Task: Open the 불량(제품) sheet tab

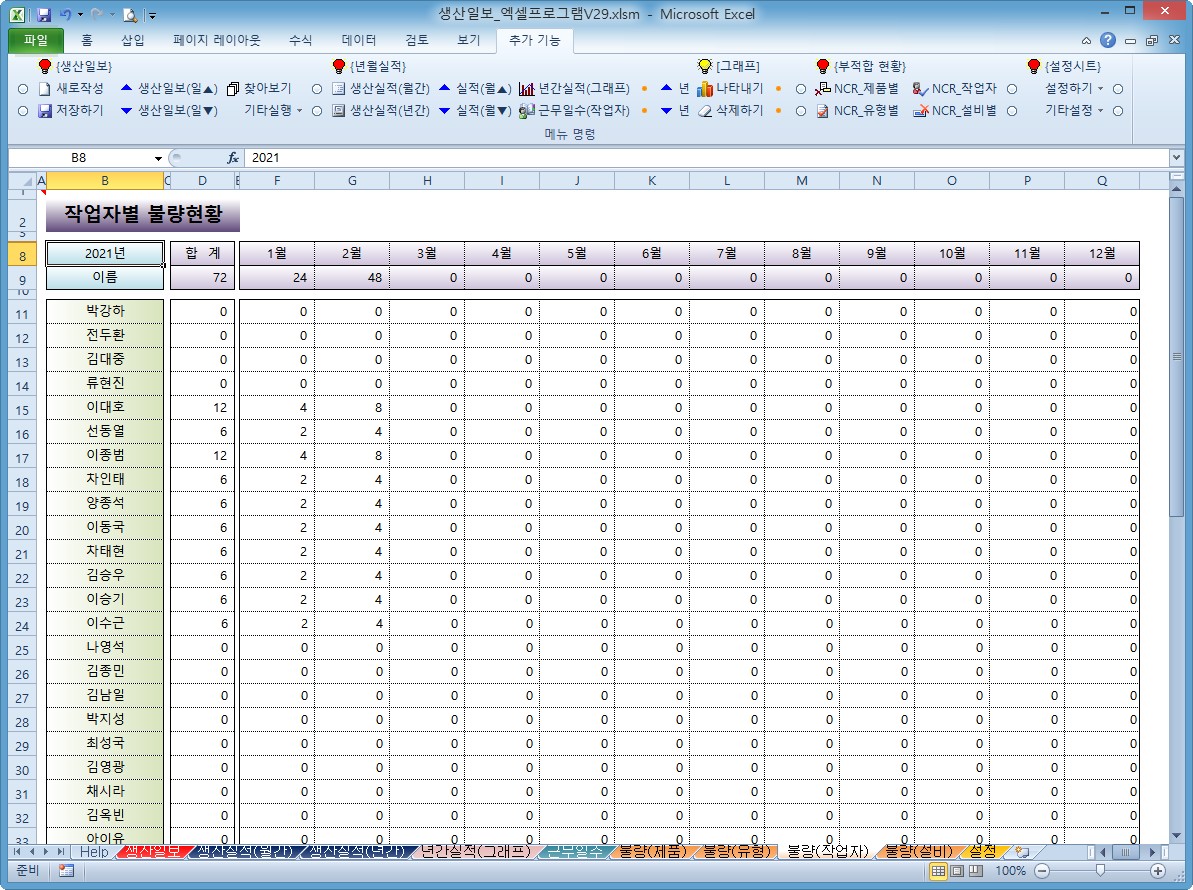Action: (652, 852)
